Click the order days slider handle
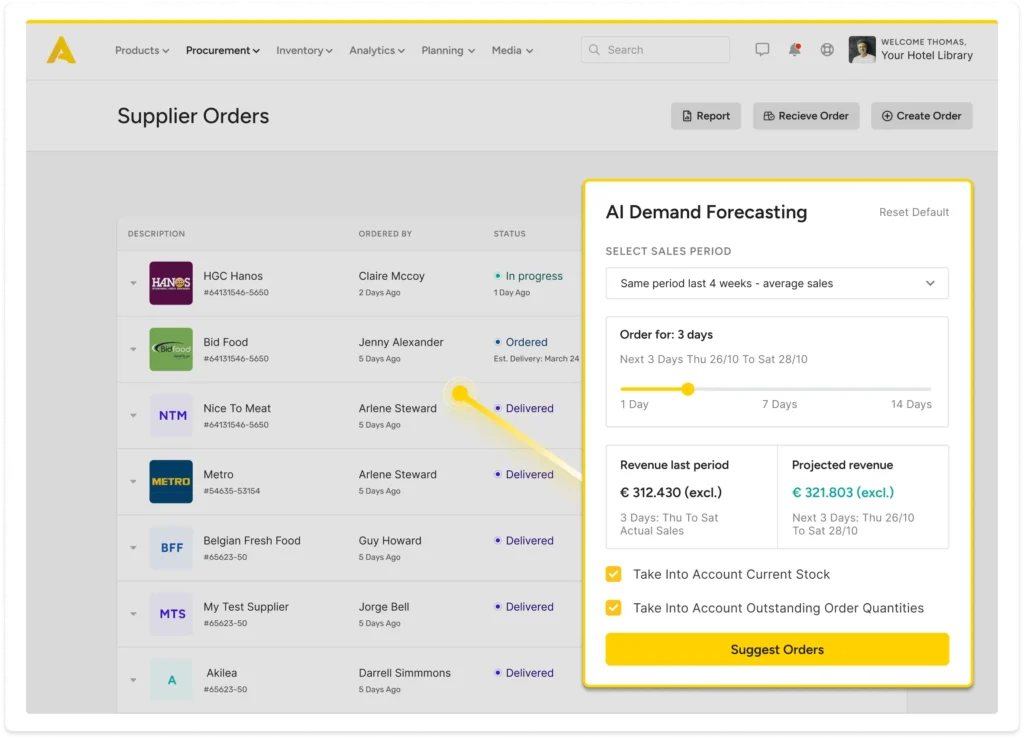The width and height of the screenshot is (1024, 739). click(688, 389)
